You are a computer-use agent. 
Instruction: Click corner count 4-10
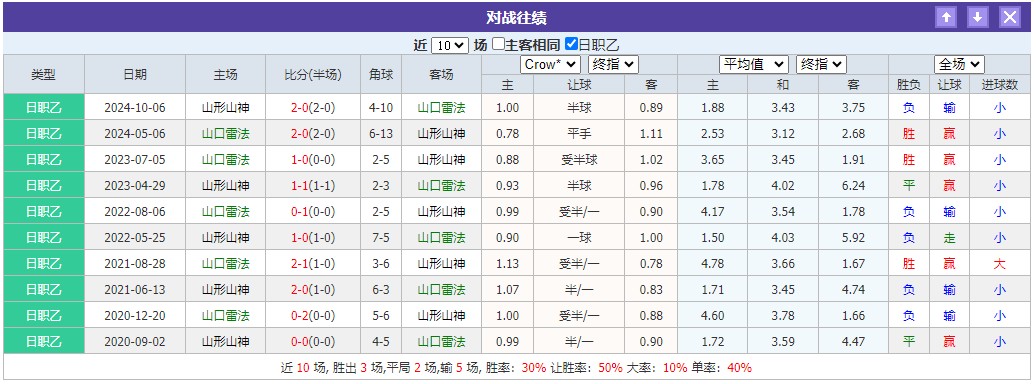click(x=381, y=107)
